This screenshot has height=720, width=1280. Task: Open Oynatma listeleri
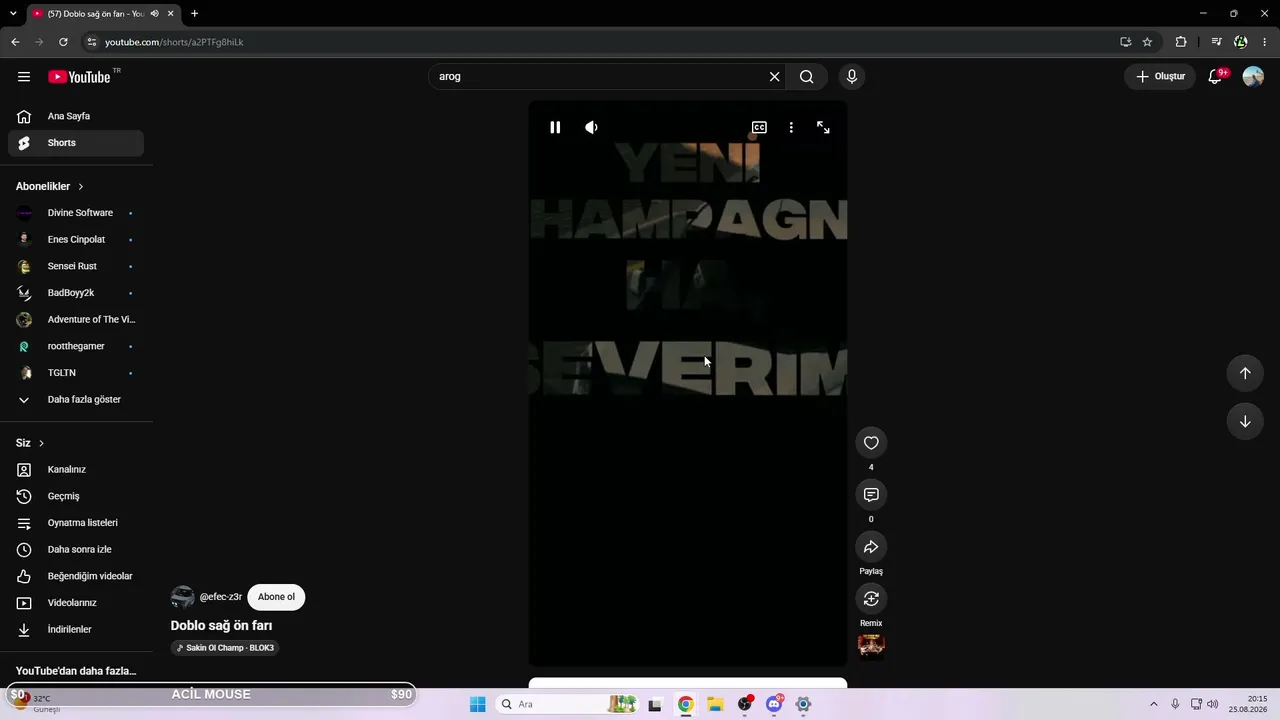click(x=76, y=523)
